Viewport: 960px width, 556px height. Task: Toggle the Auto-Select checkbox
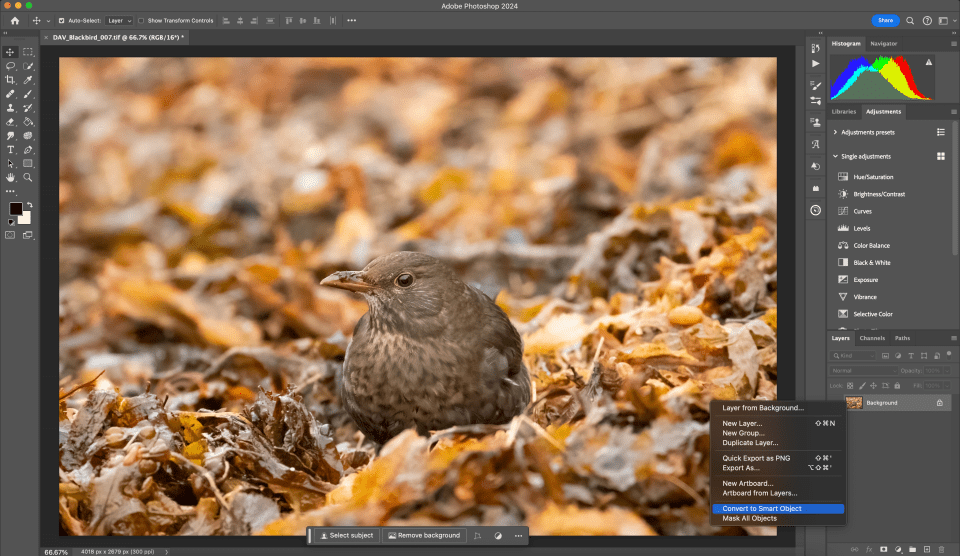pos(61,21)
